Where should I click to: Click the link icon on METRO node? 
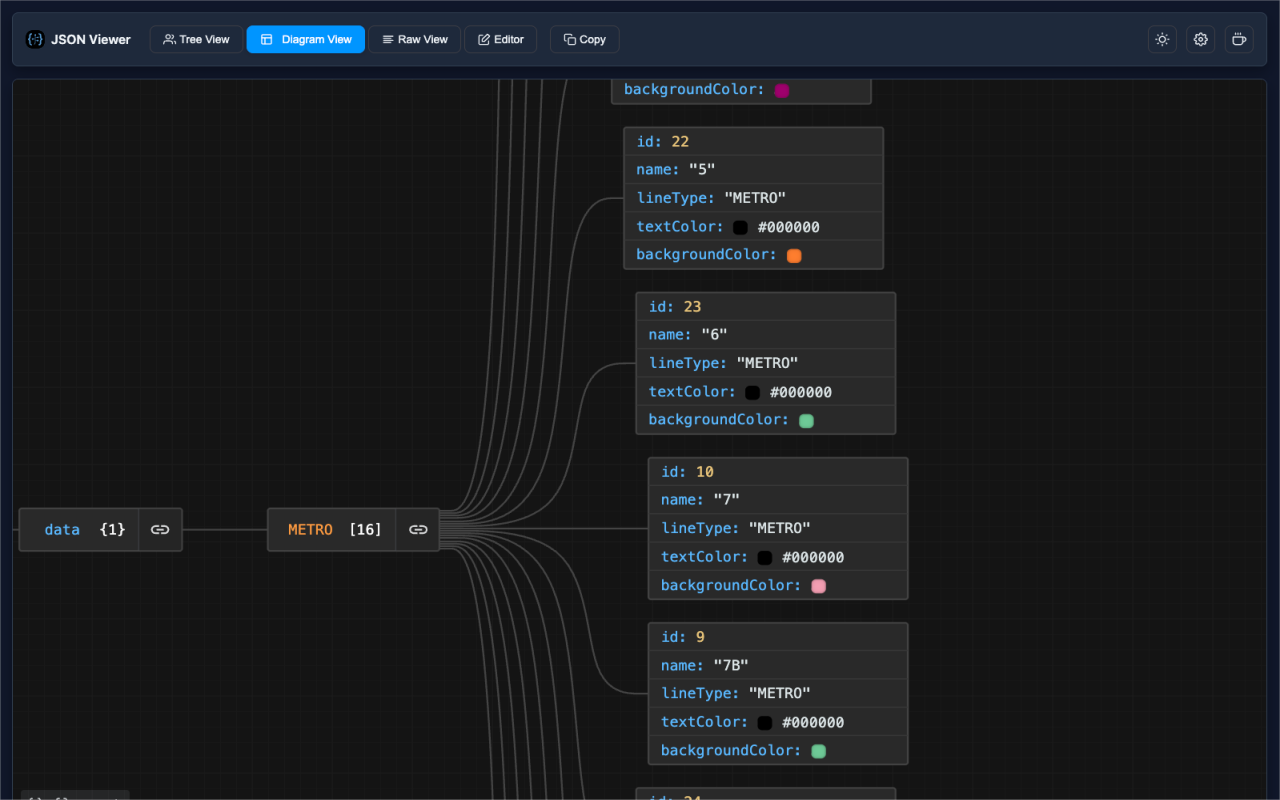tap(418, 529)
